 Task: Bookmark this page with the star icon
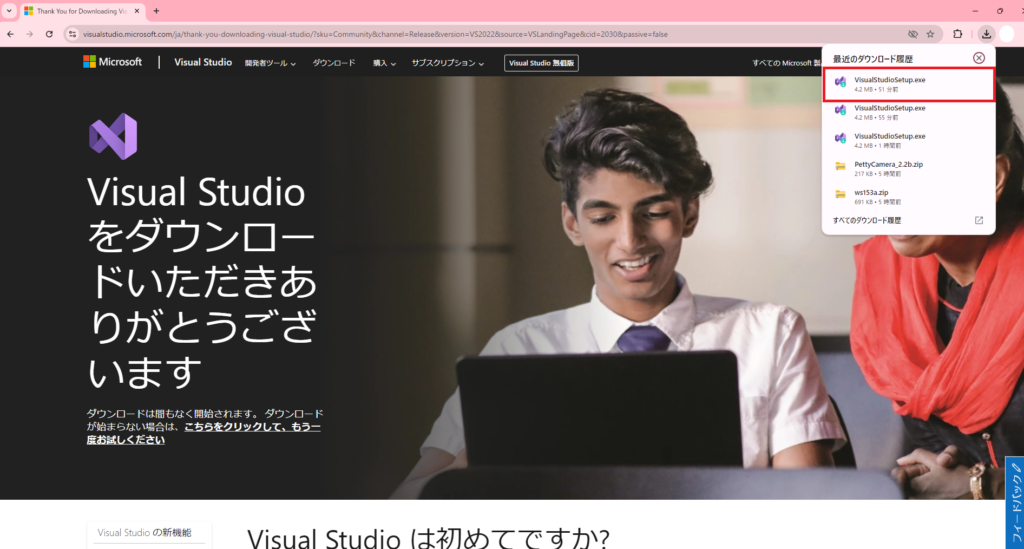click(x=930, y=34)
